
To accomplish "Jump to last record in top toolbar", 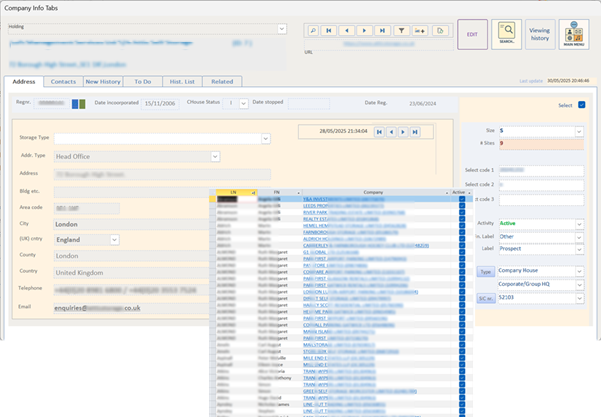I will click(383, 31).
